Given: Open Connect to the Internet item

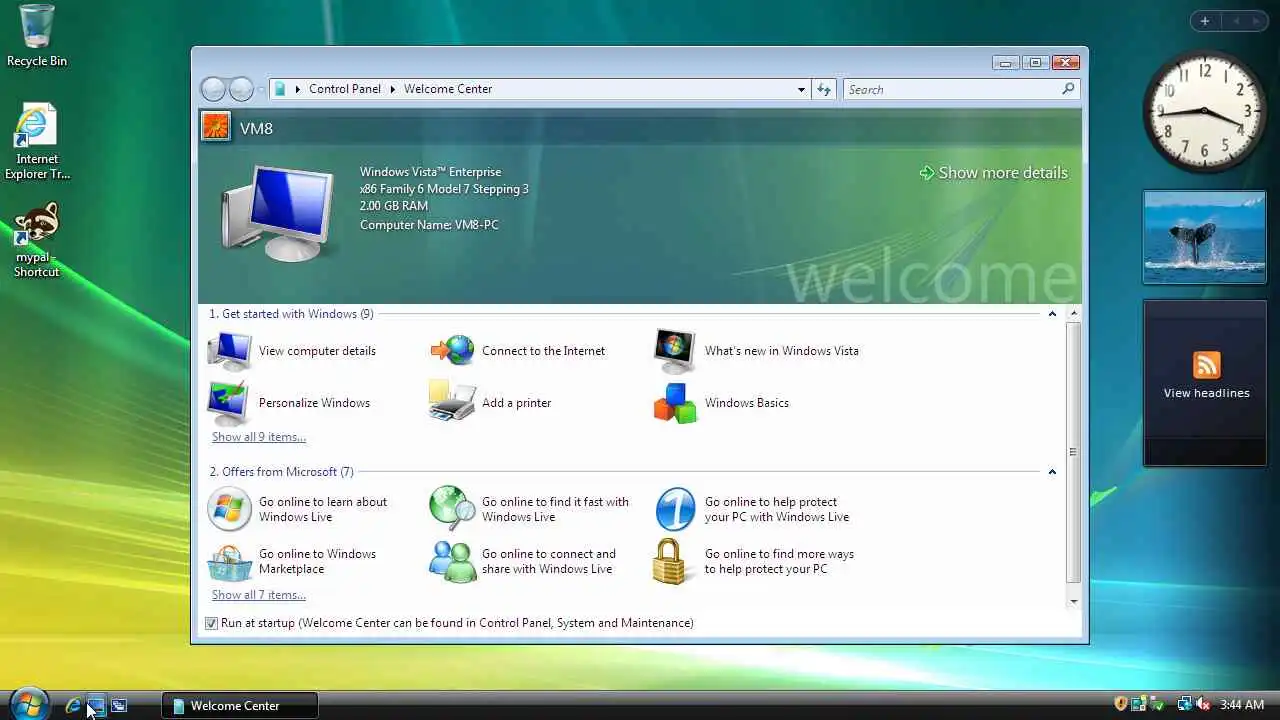Looking at the screenshot, I should [x=518, y=351].
